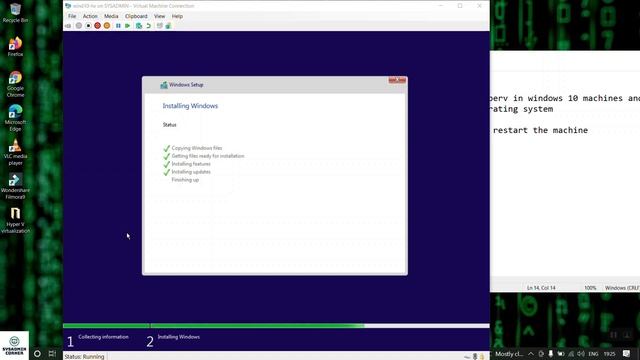Click the installation progress bar
The image size is (640, 360).
[x=276, y=326]
